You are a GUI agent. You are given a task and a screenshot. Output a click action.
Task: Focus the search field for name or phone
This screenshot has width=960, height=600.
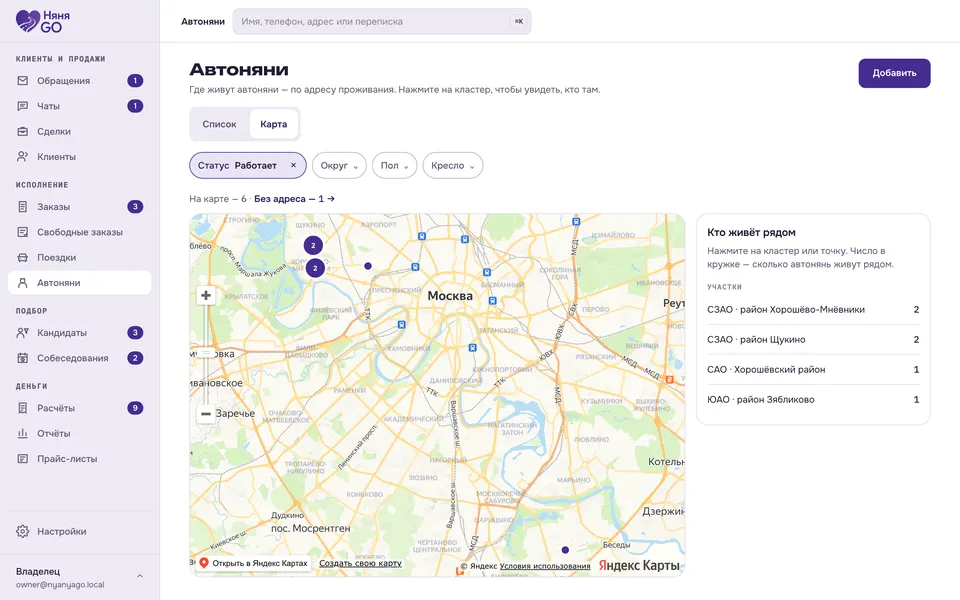[381, 21]
